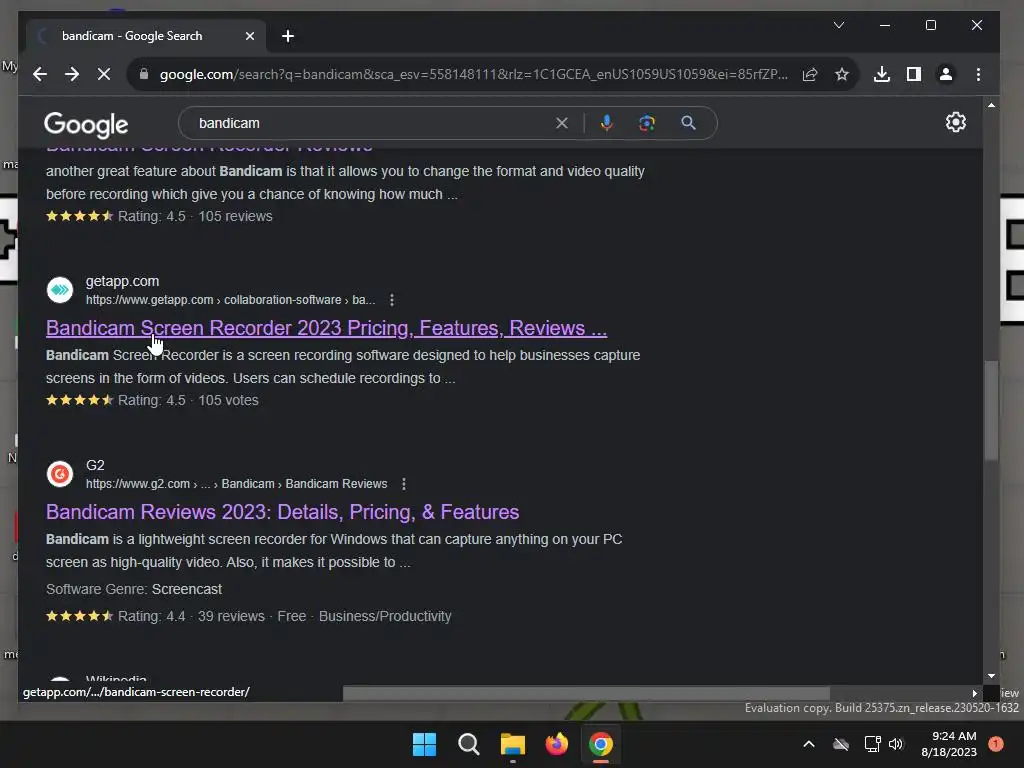Open more options for getapp.com result
Viewport: 1024px width, 768px height.
(x=392, y=300)
